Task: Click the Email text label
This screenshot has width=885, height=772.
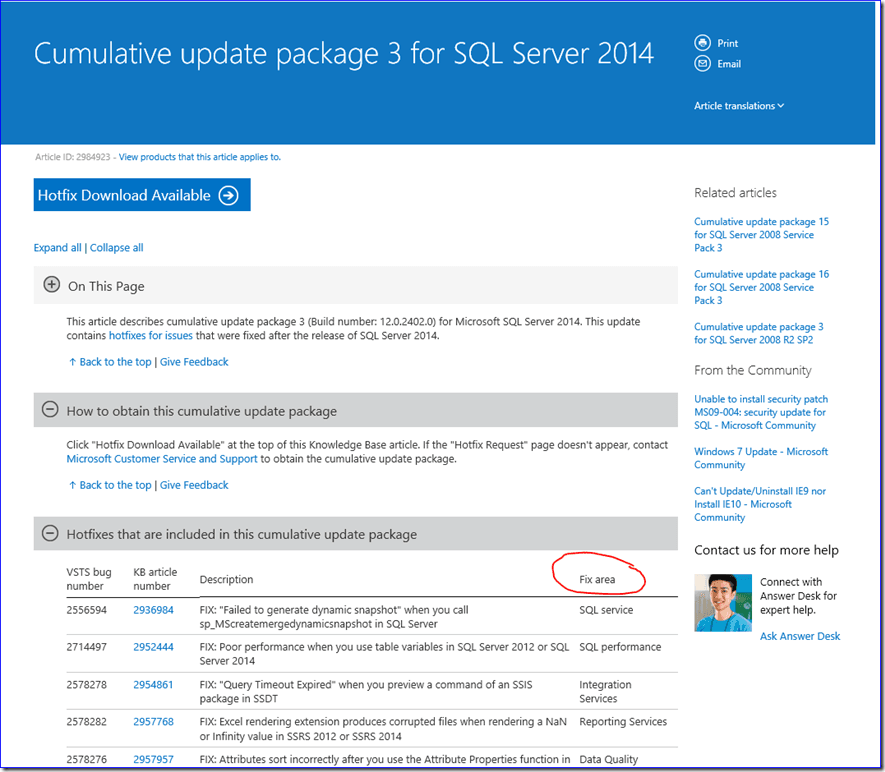Action: click(729, 64)
